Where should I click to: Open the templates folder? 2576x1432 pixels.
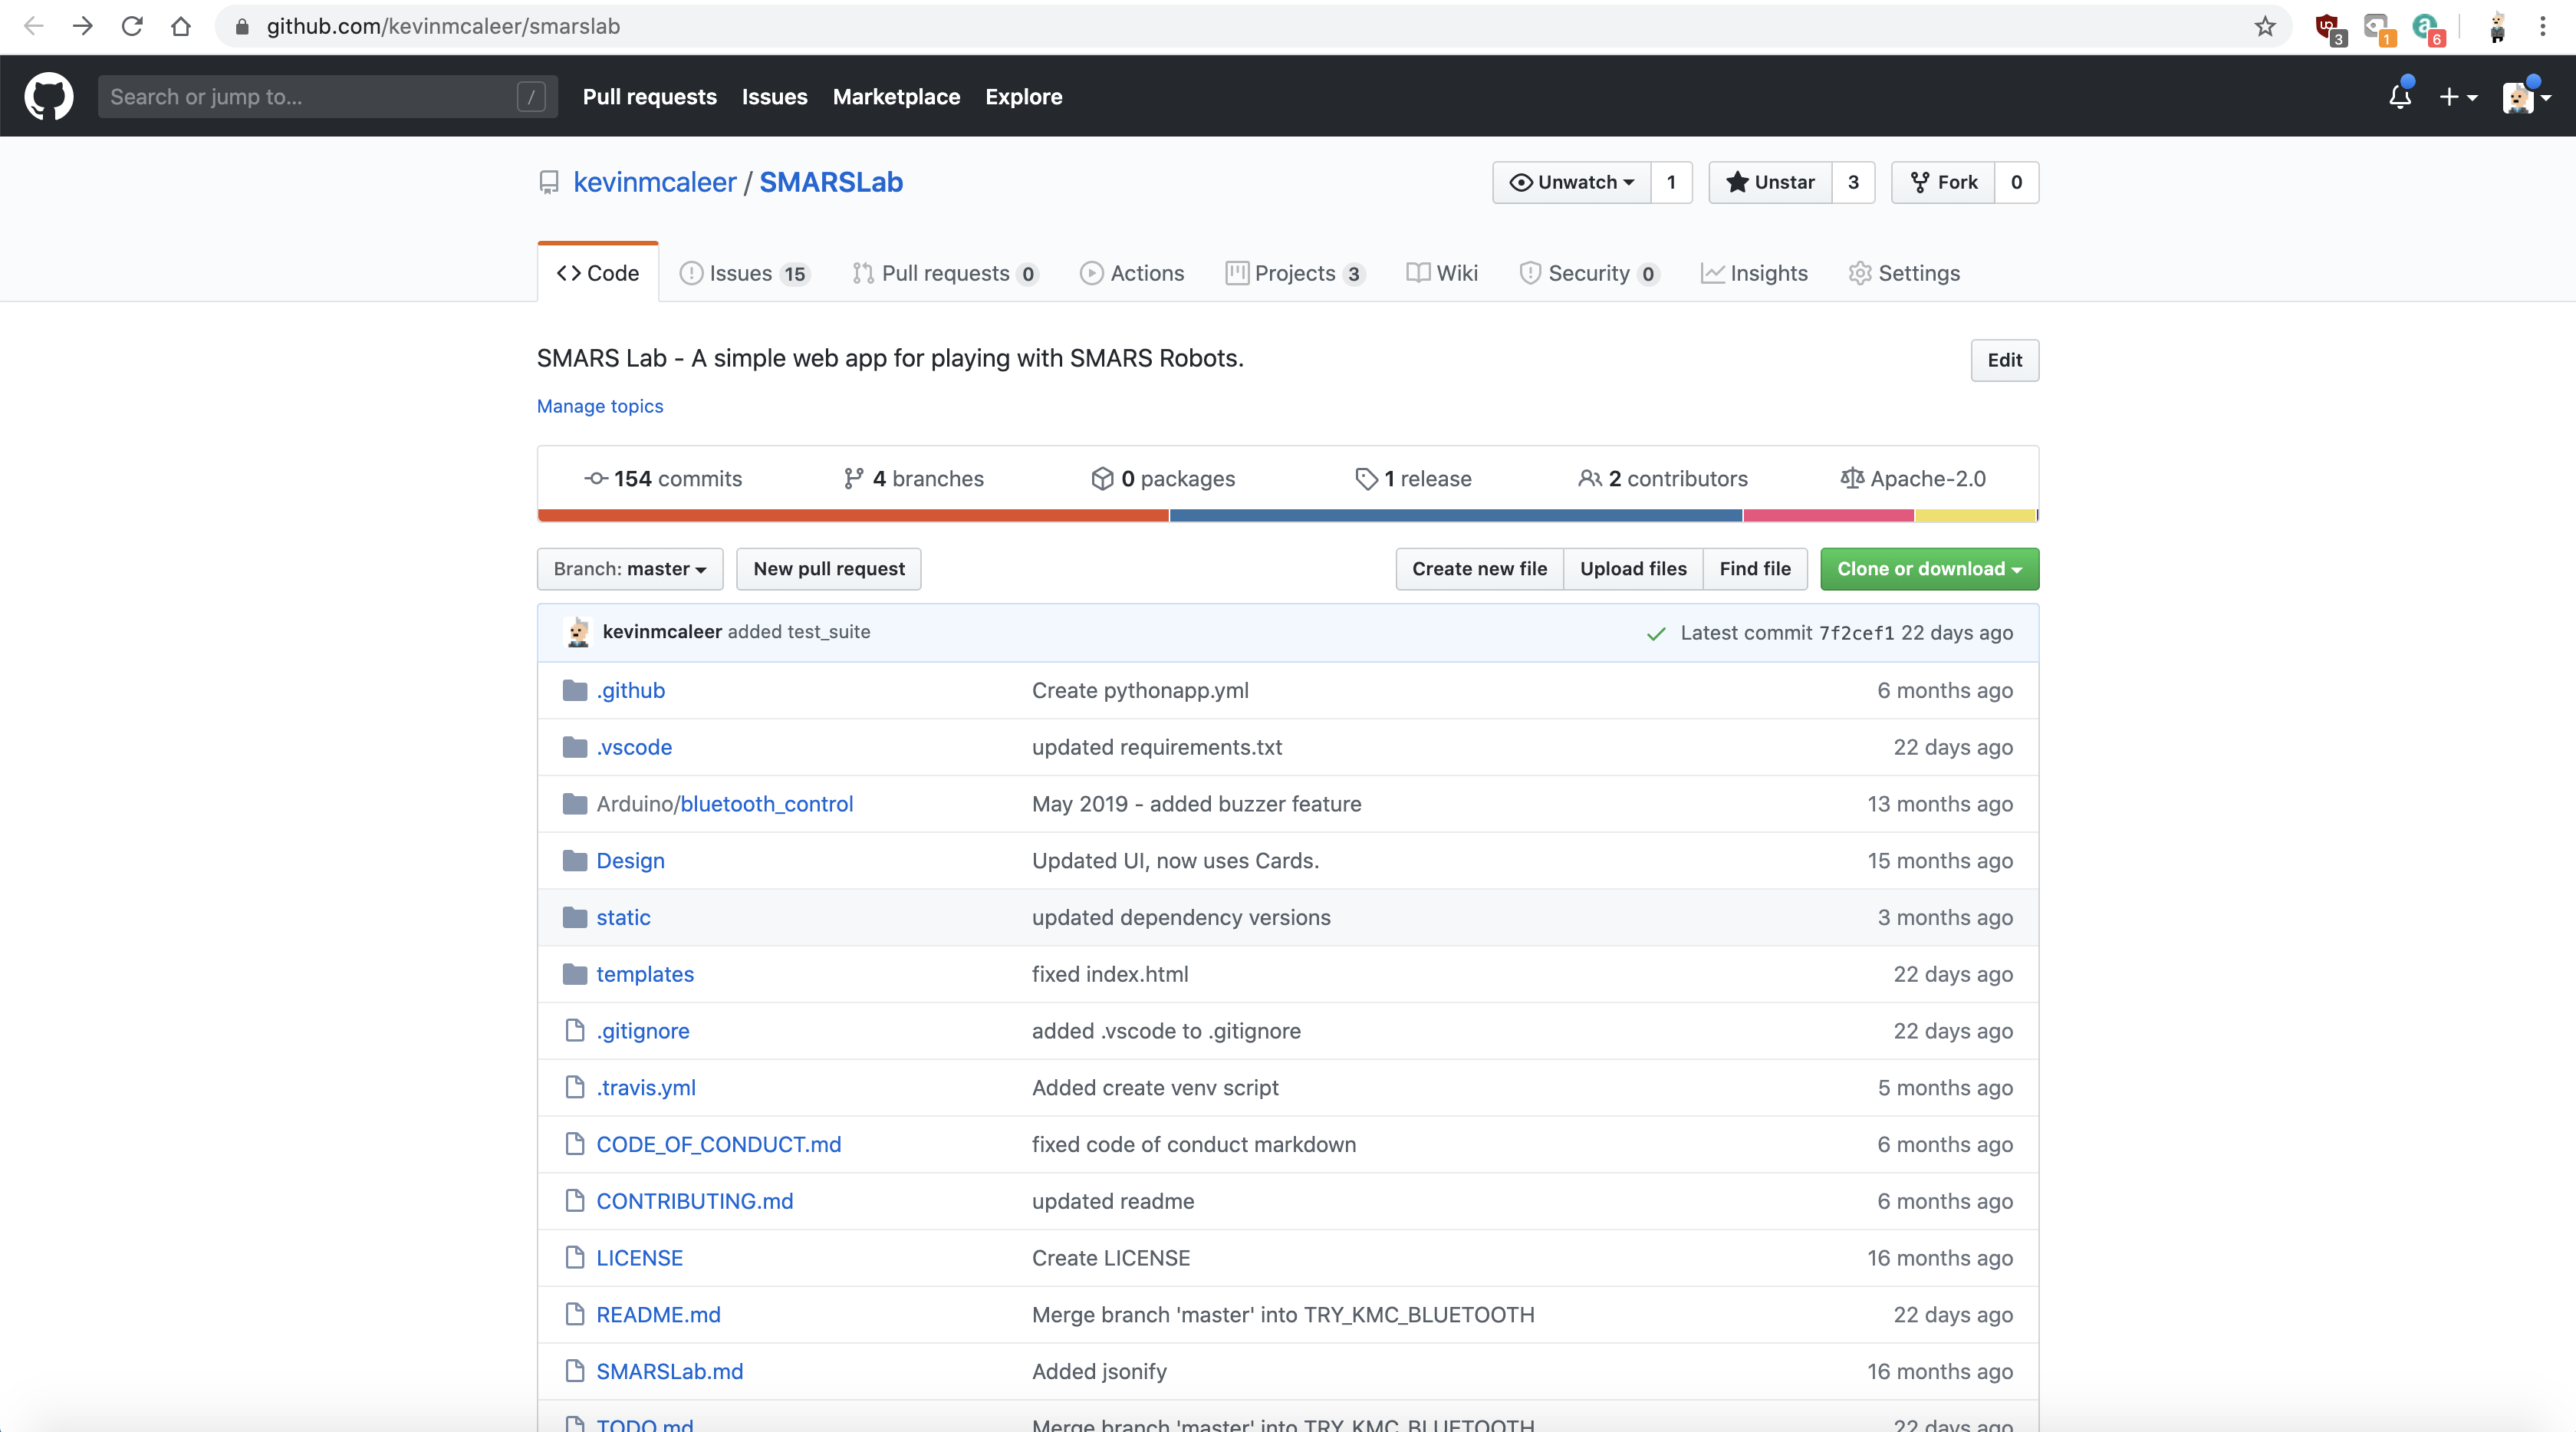pyautogui.click(x=645, y=974)
